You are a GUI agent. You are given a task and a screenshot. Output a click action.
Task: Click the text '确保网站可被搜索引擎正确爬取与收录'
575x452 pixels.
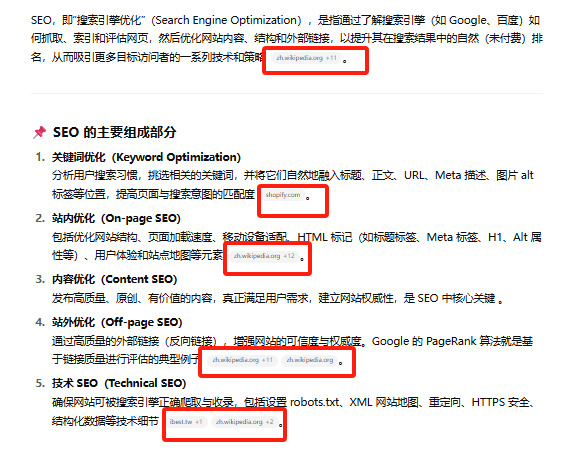point(143,403)
